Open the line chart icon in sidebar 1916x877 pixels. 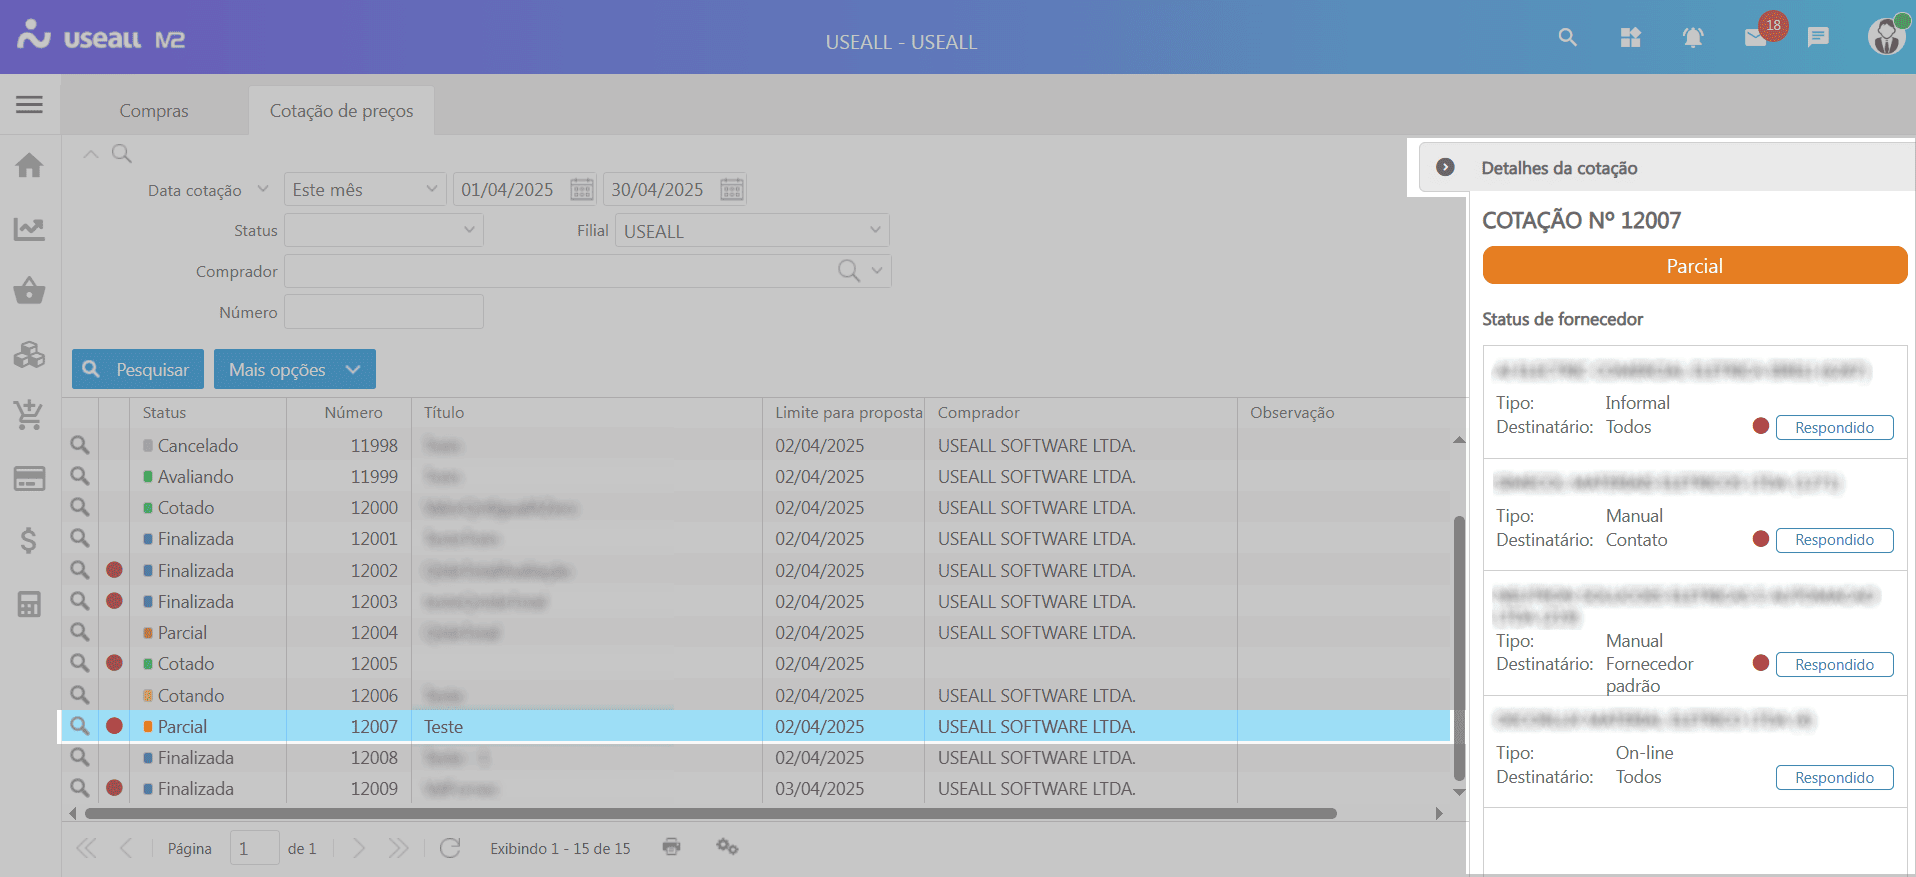pyautogui.click(x=29, y=229)
